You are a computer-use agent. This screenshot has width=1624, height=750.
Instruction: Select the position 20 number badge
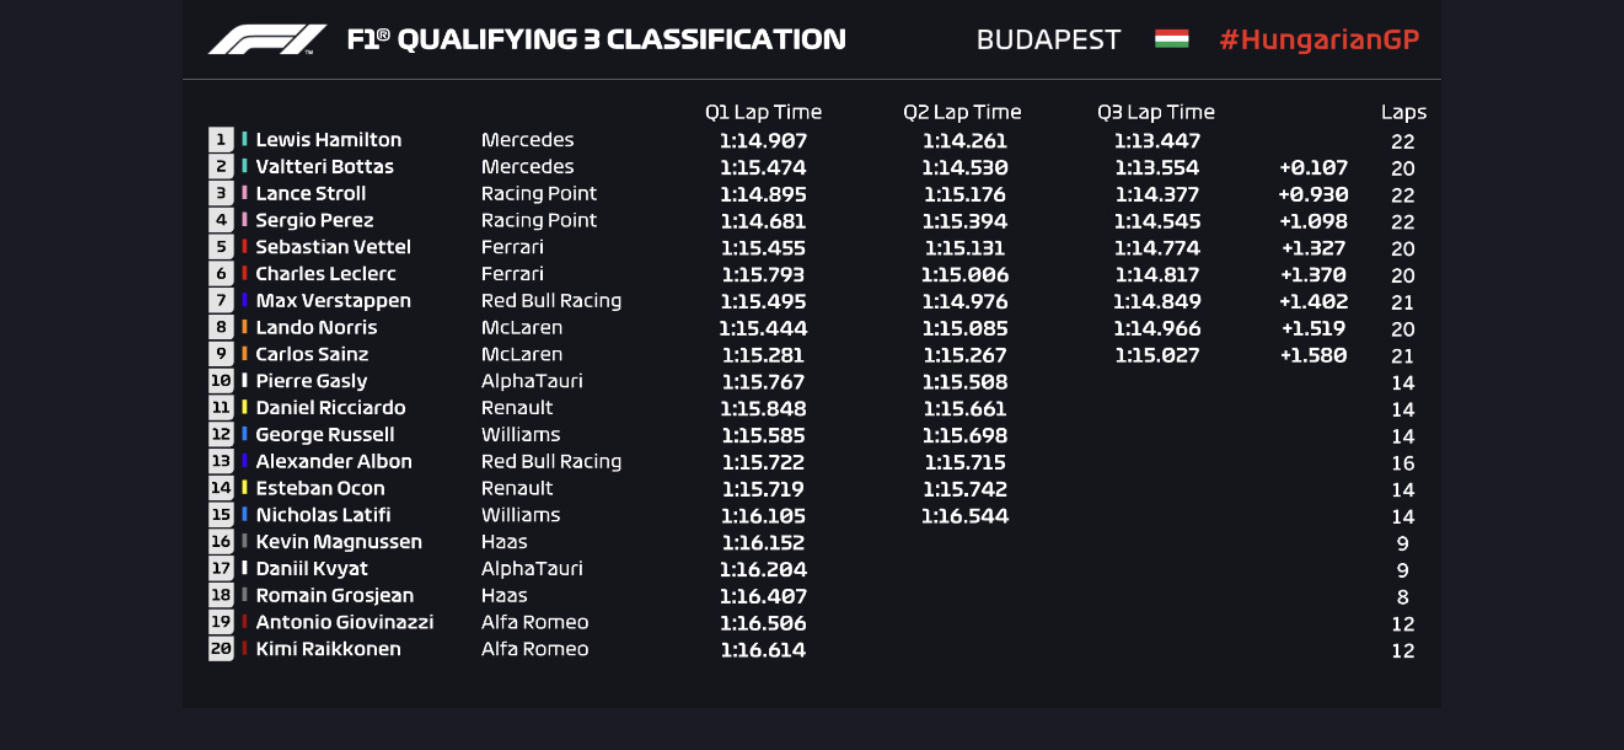pyautogui.click(x=221, y=649)
